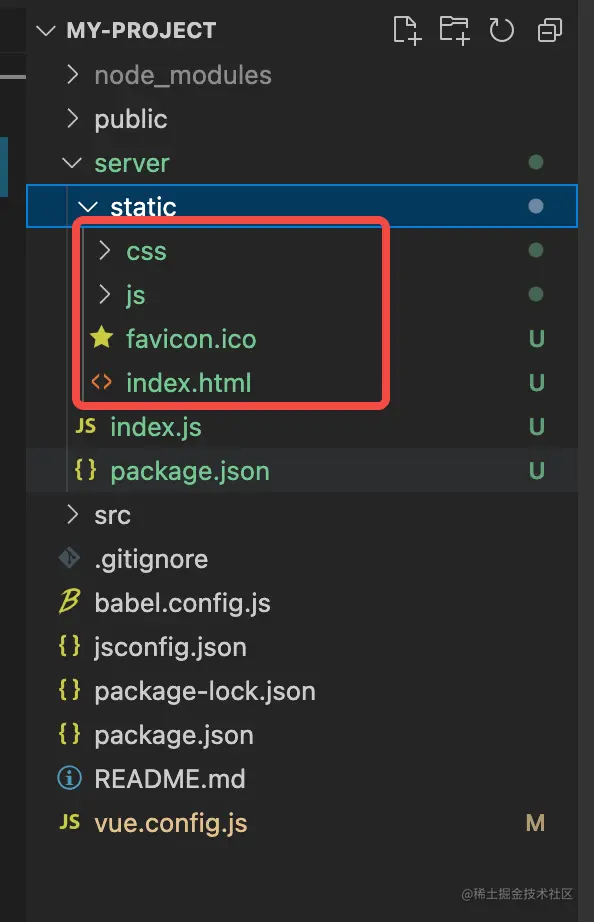The height and width of the screenshot is (922, 594).
Task: Collapse the MY-PROJECT root section
Action: [46, 31]
